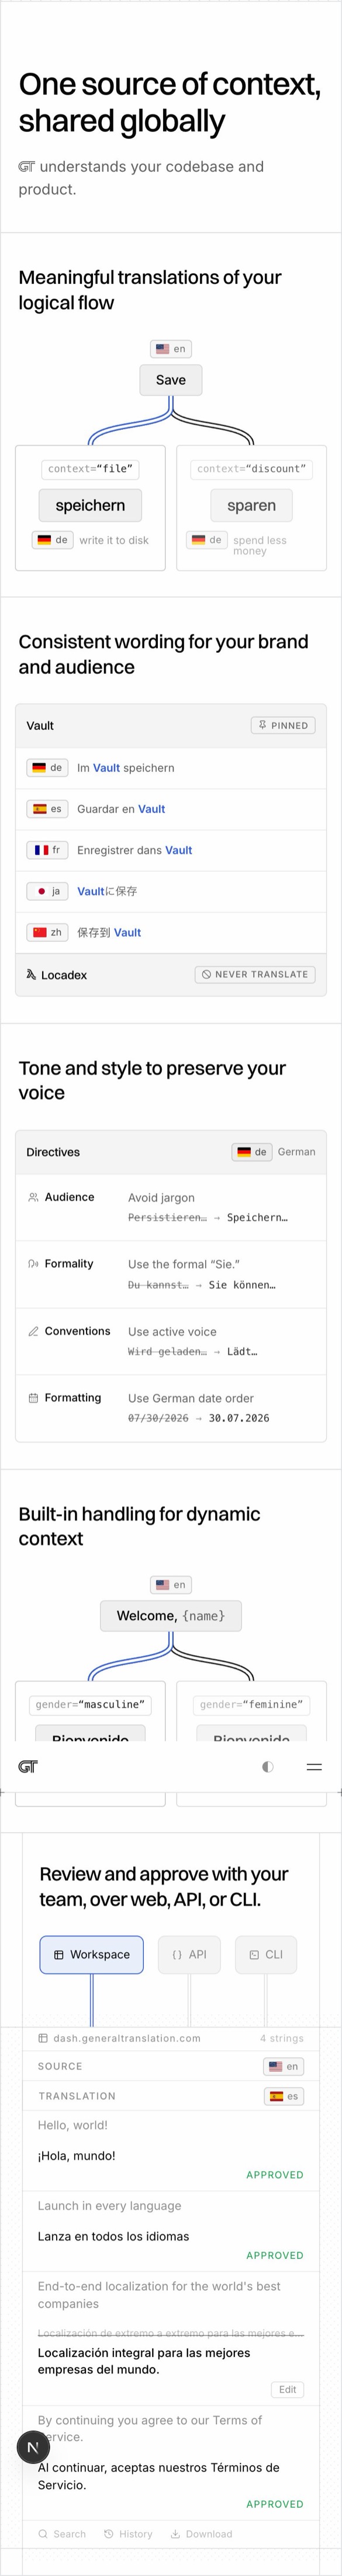
Task: Click the SOURCE en language chip
Action: (284, 2066)
